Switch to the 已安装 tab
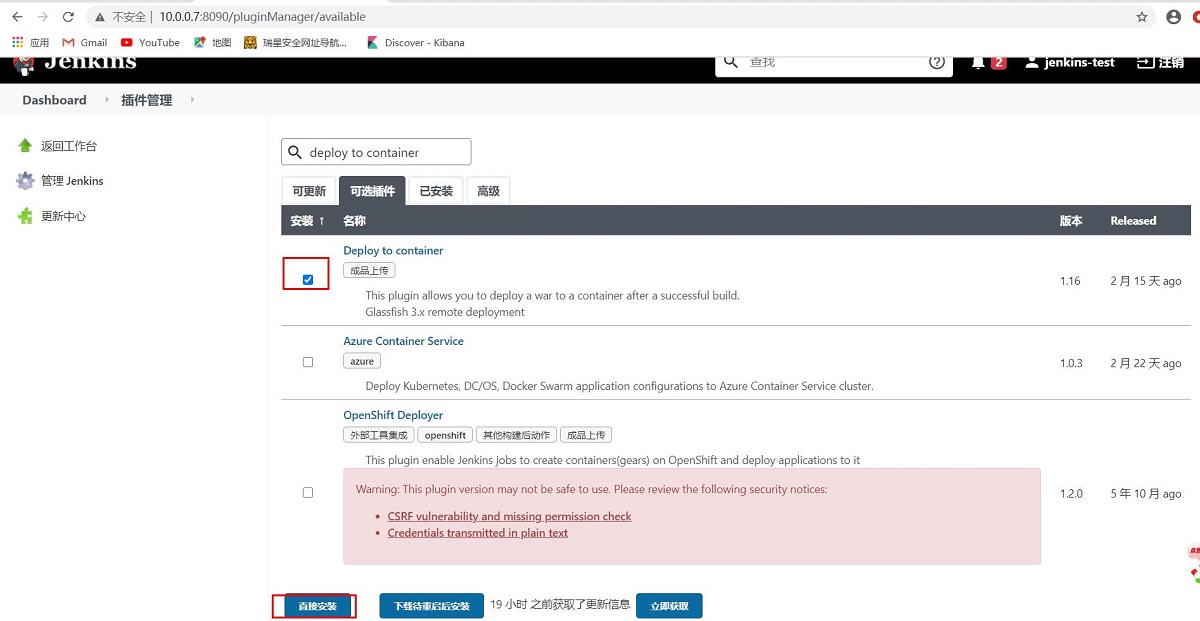 436,191
